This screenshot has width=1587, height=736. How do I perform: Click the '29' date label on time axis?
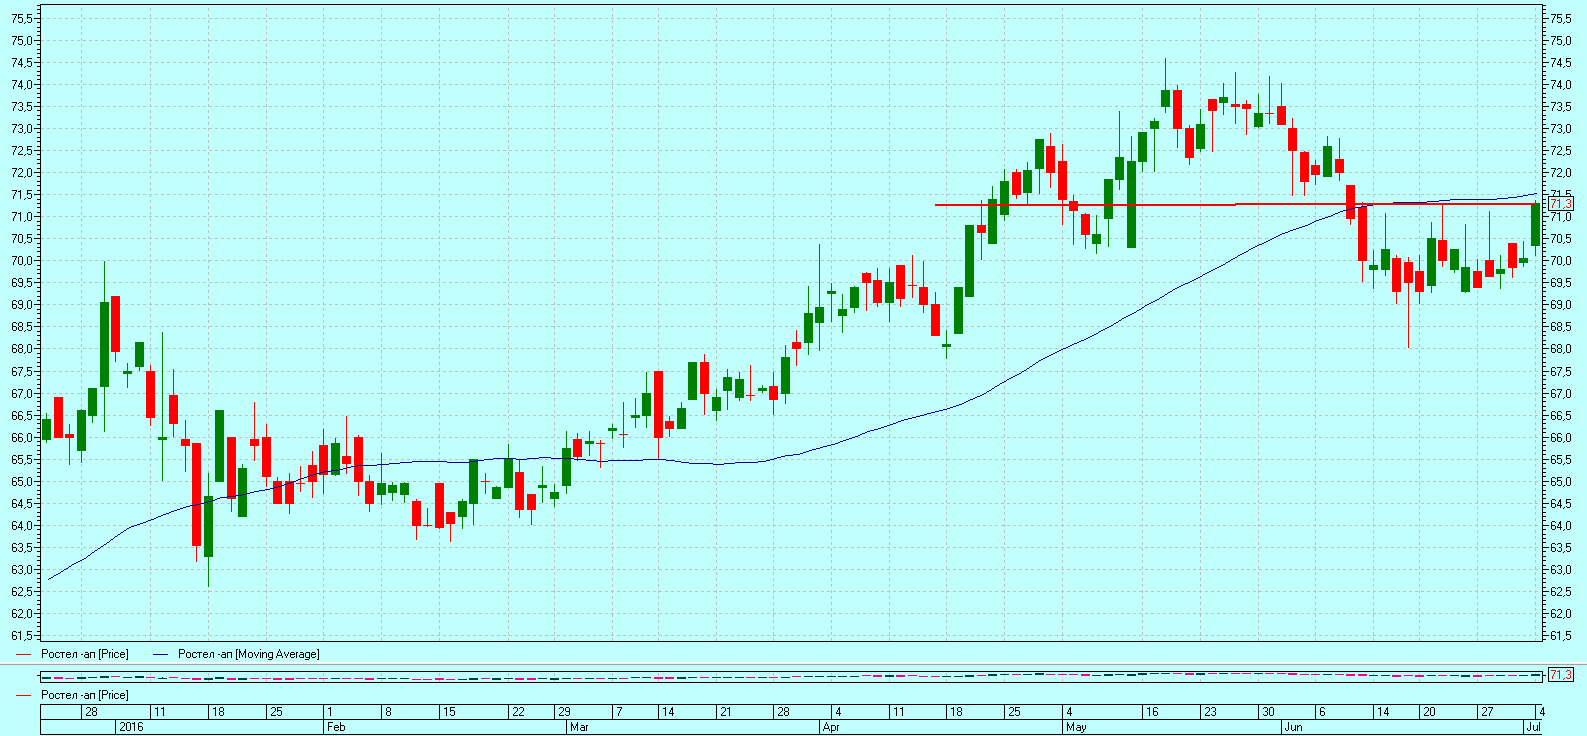coord(564,712)
